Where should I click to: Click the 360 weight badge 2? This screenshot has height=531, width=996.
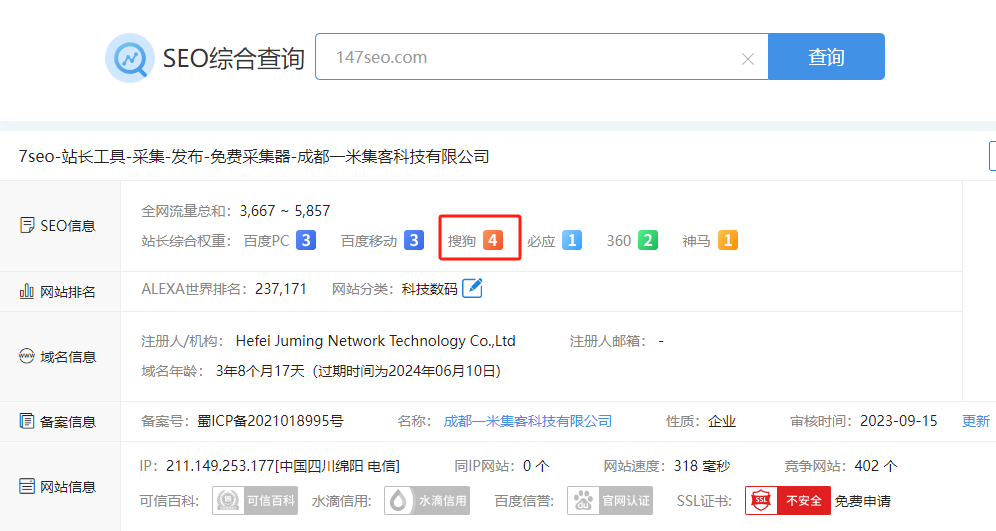tap(648, 240)
